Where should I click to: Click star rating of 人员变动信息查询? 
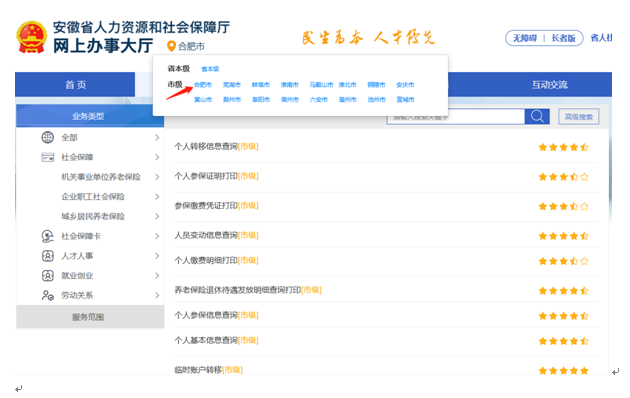click(563, 236)
